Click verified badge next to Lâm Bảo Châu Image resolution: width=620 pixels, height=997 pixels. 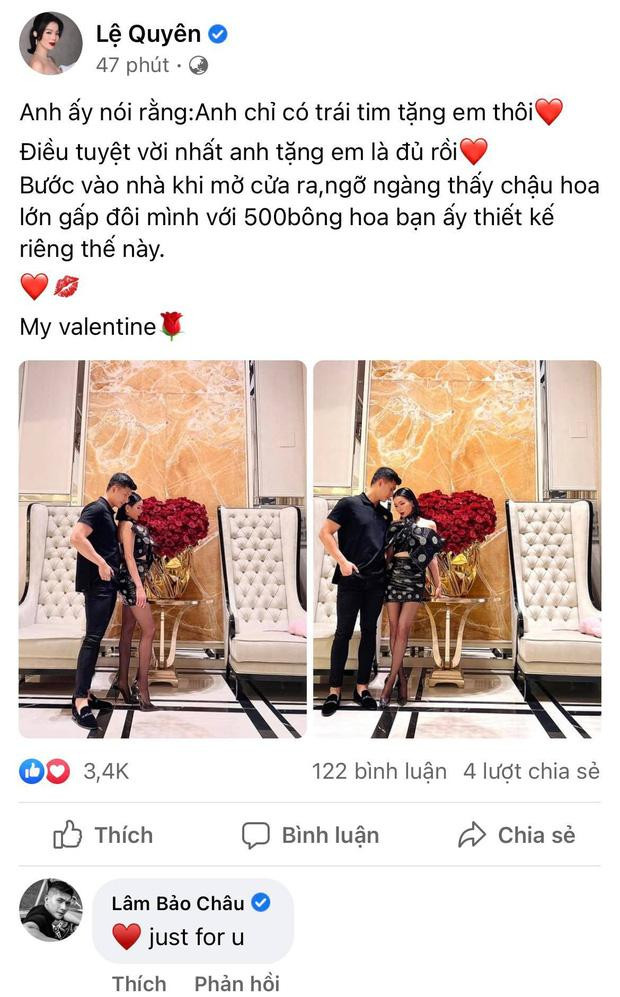[261, 902]
